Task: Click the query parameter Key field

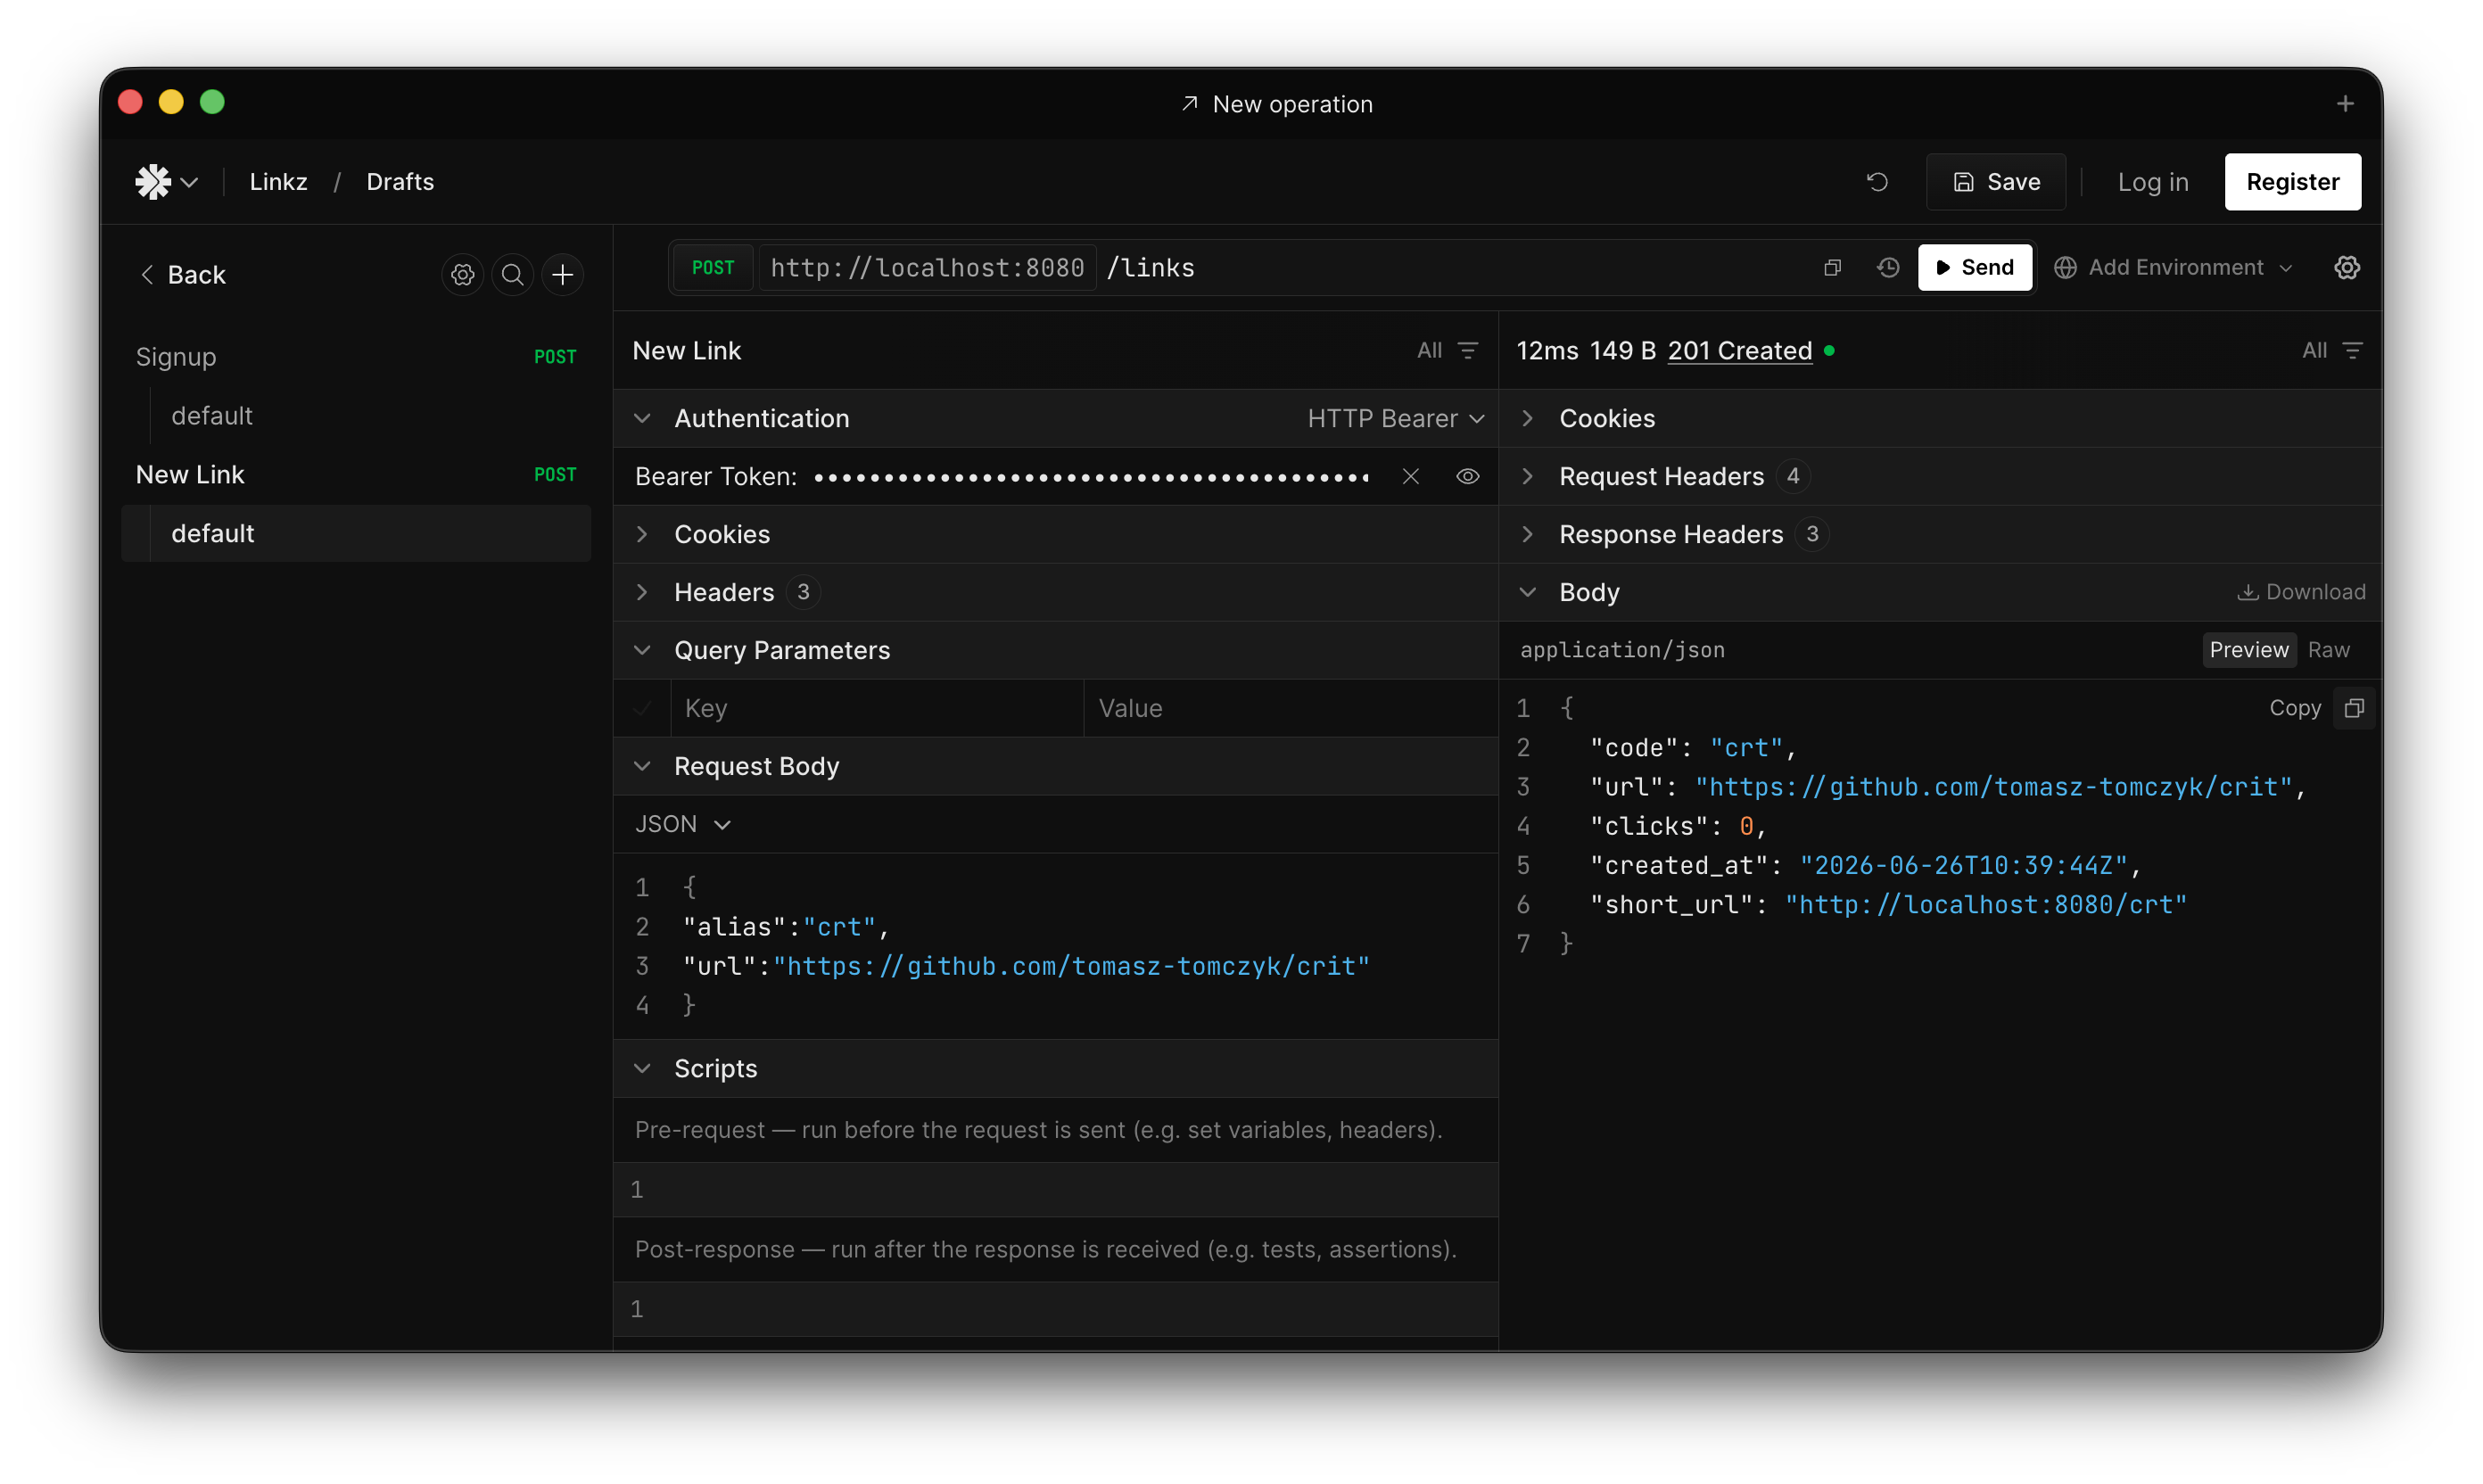Action: (877, 709)
